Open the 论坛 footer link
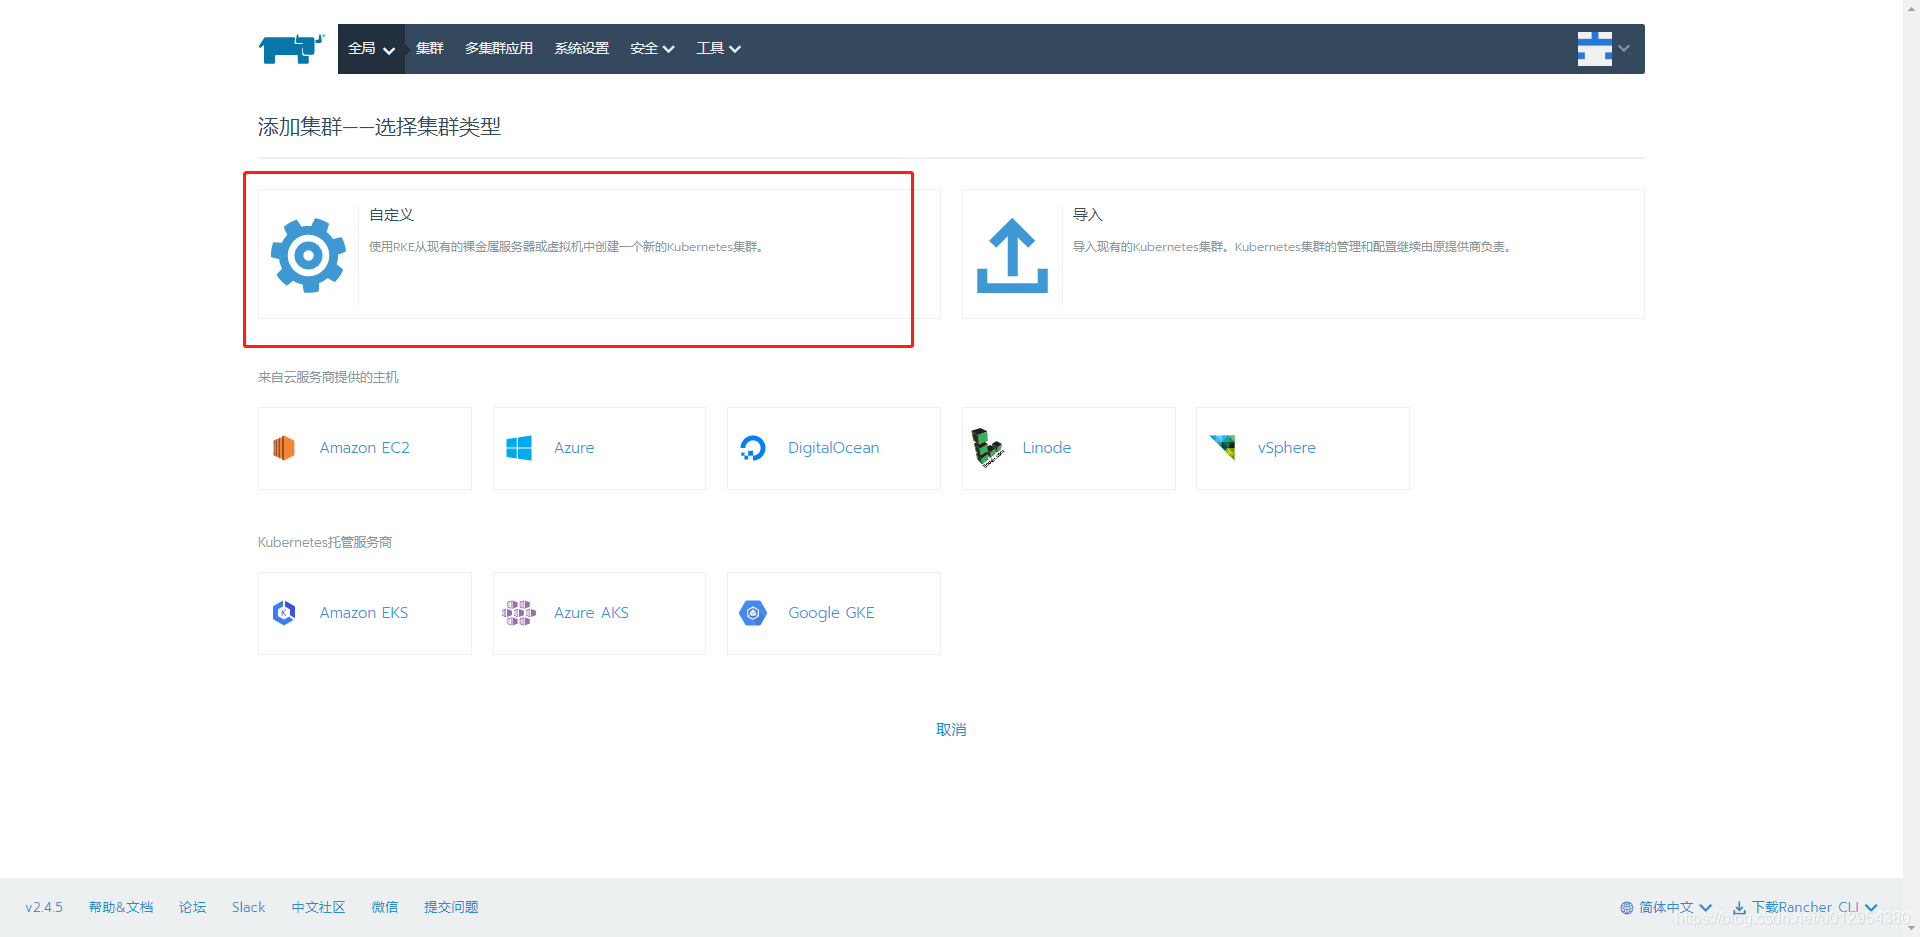This screenshot has width=1920, height=937. tap(192, 908)
